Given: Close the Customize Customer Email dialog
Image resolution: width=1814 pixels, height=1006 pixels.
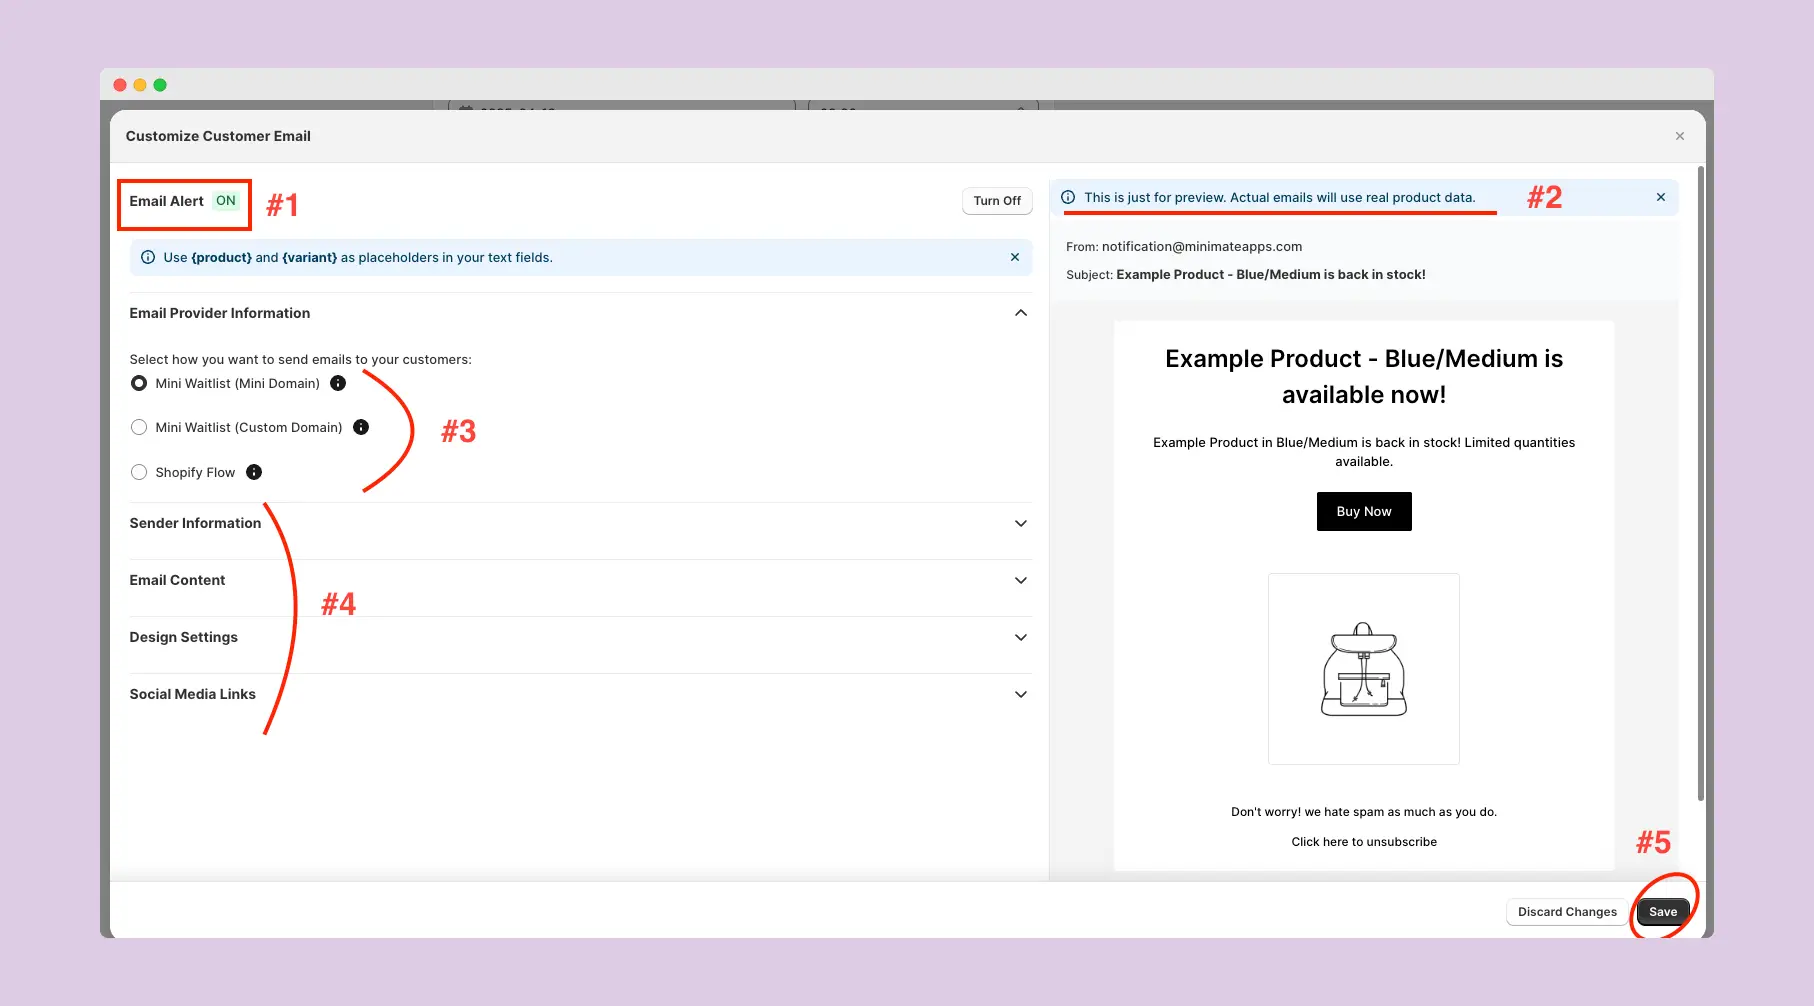Looking at the screenshot, I should [1679, 136].
